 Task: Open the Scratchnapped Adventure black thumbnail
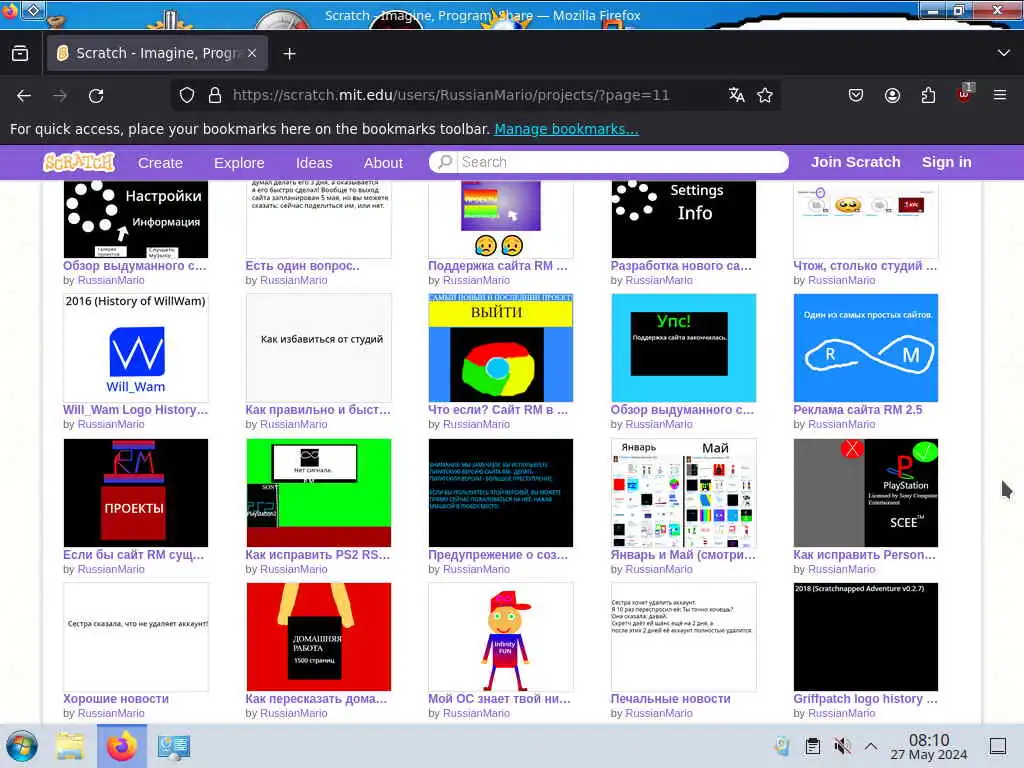tap(866, 637)
